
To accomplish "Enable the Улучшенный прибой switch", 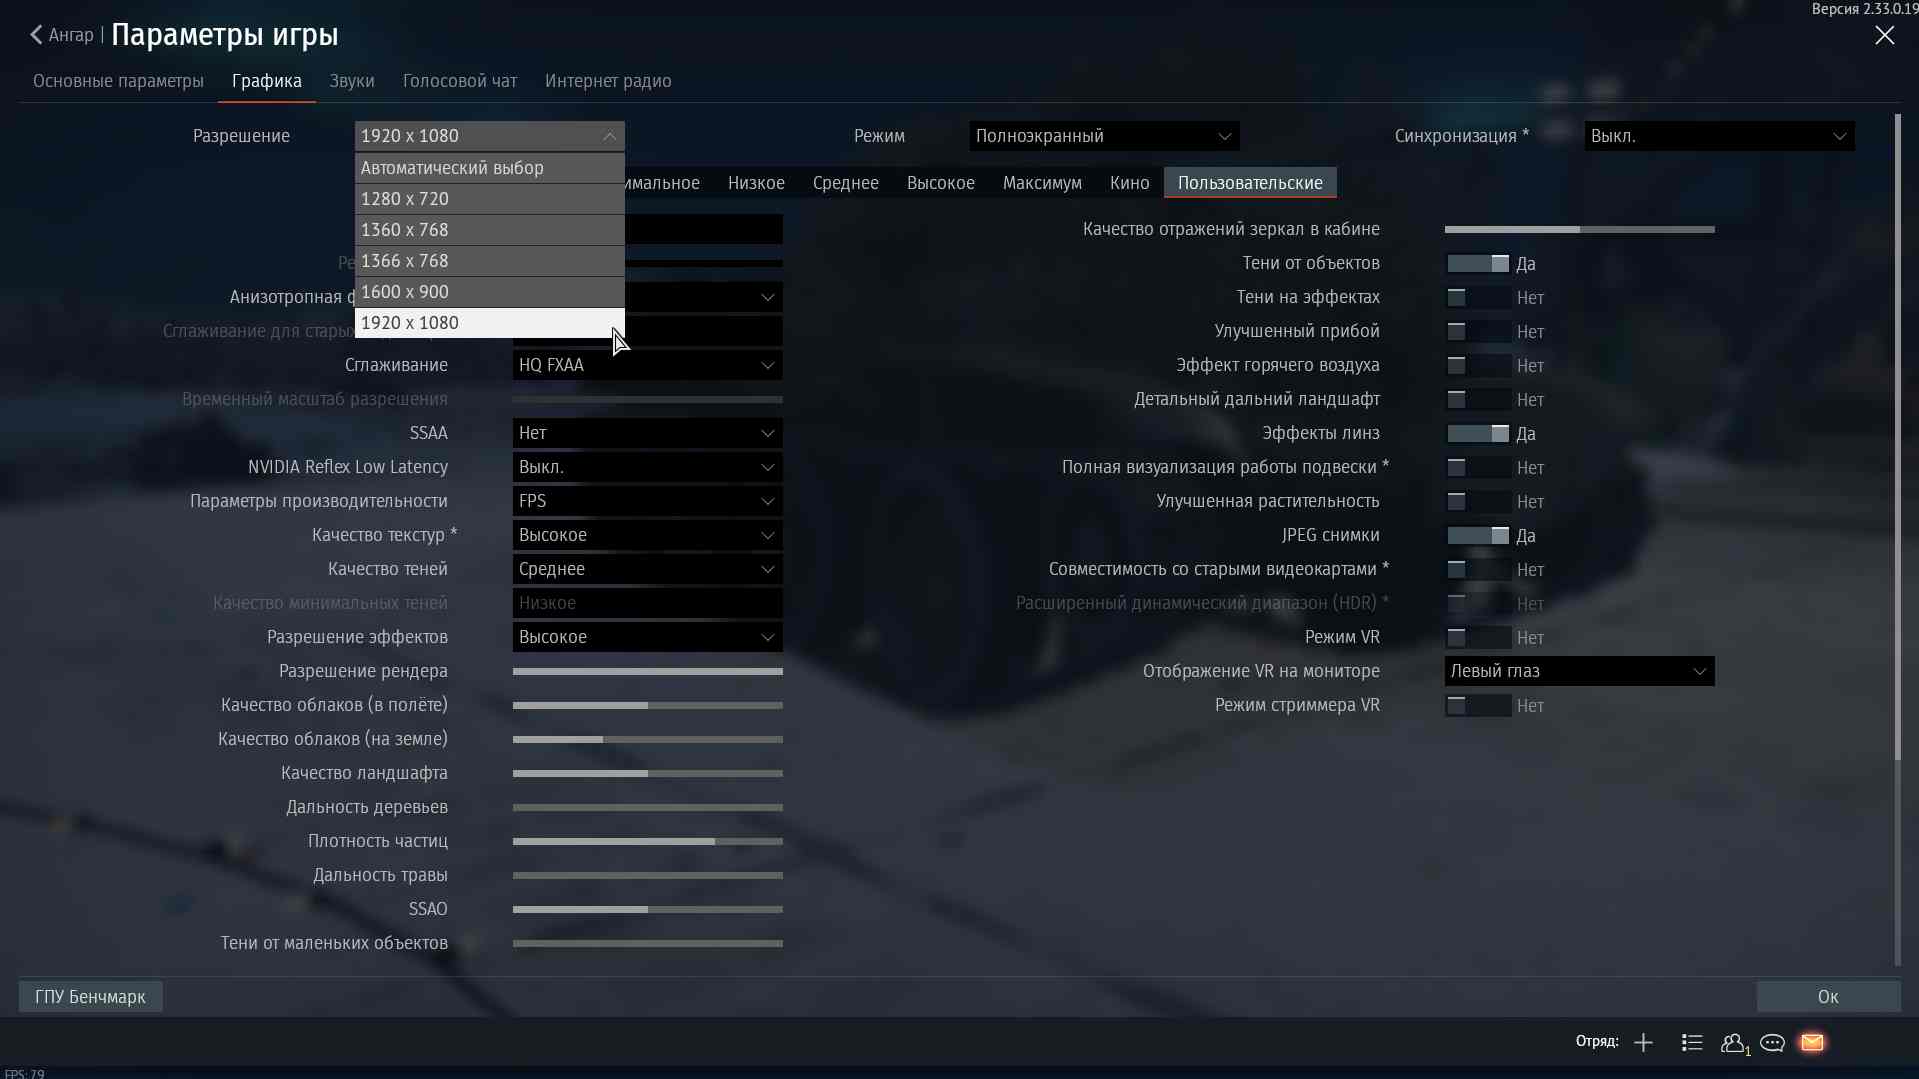I will click(x=1478, y=332).
